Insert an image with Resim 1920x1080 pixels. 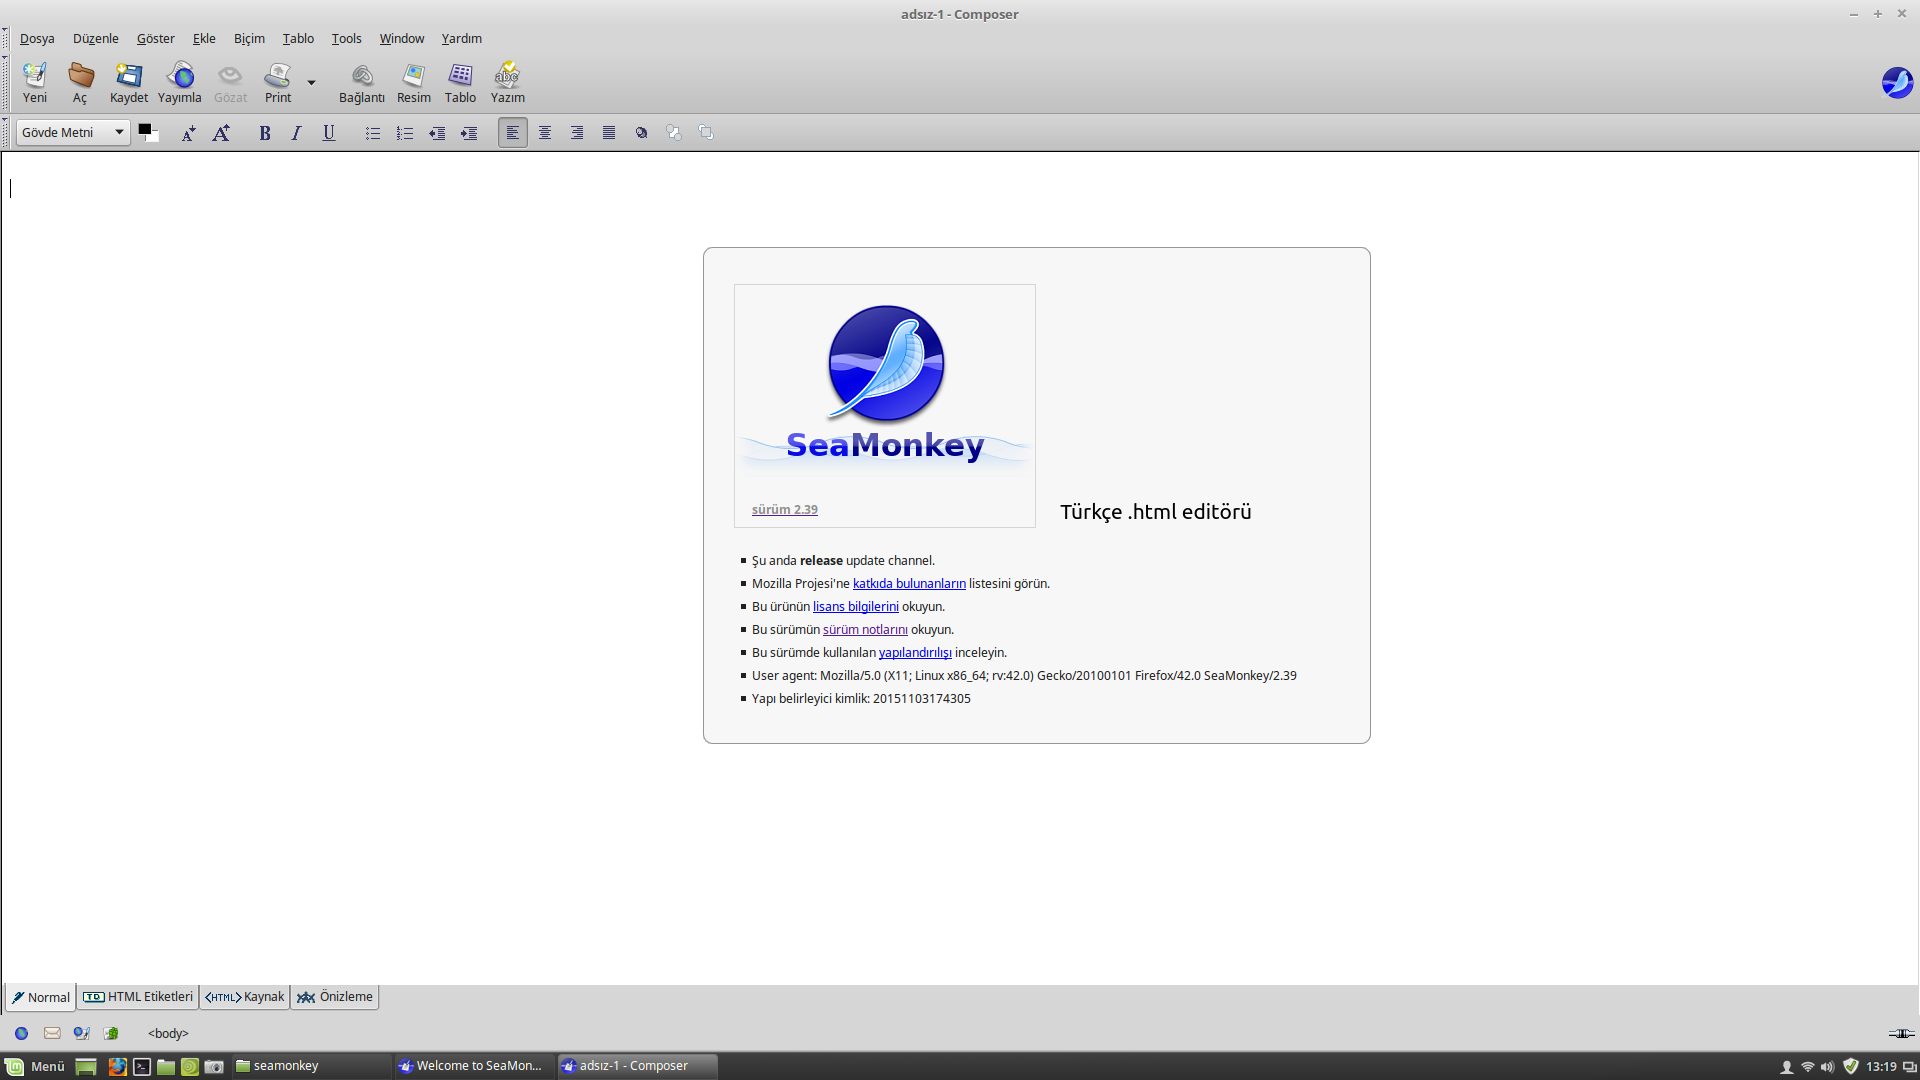tap(413, 82)
